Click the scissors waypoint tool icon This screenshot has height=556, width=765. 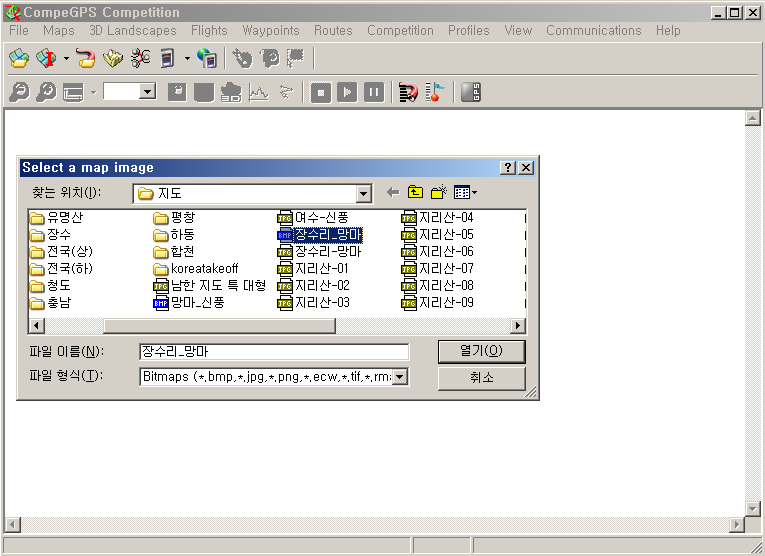click(140, 59)
